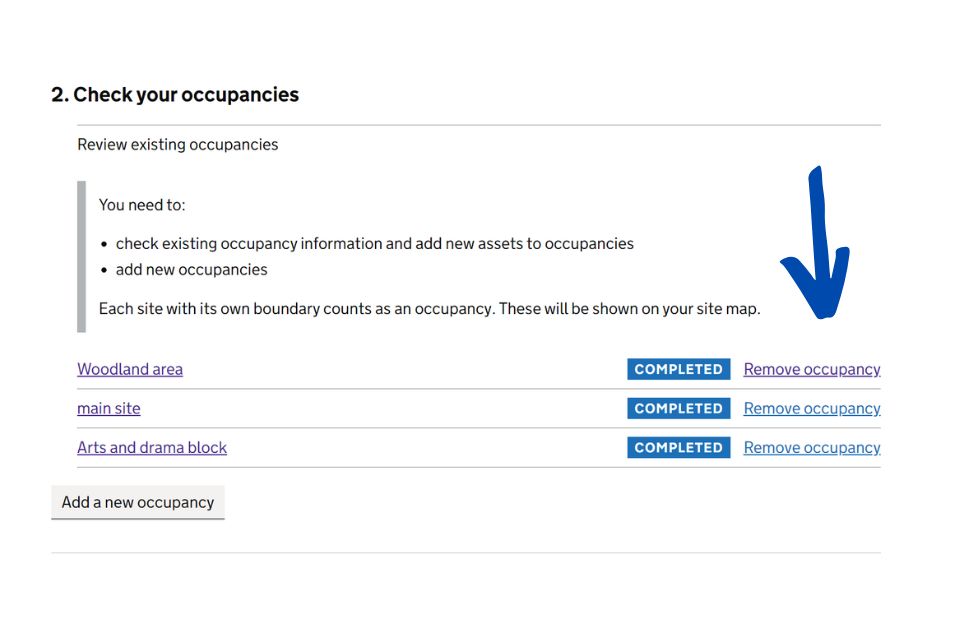Open the Woodland area occupancy details
The height and width of the screenshot is (640, 960).
pyautogui.click(x=129, y=369)
